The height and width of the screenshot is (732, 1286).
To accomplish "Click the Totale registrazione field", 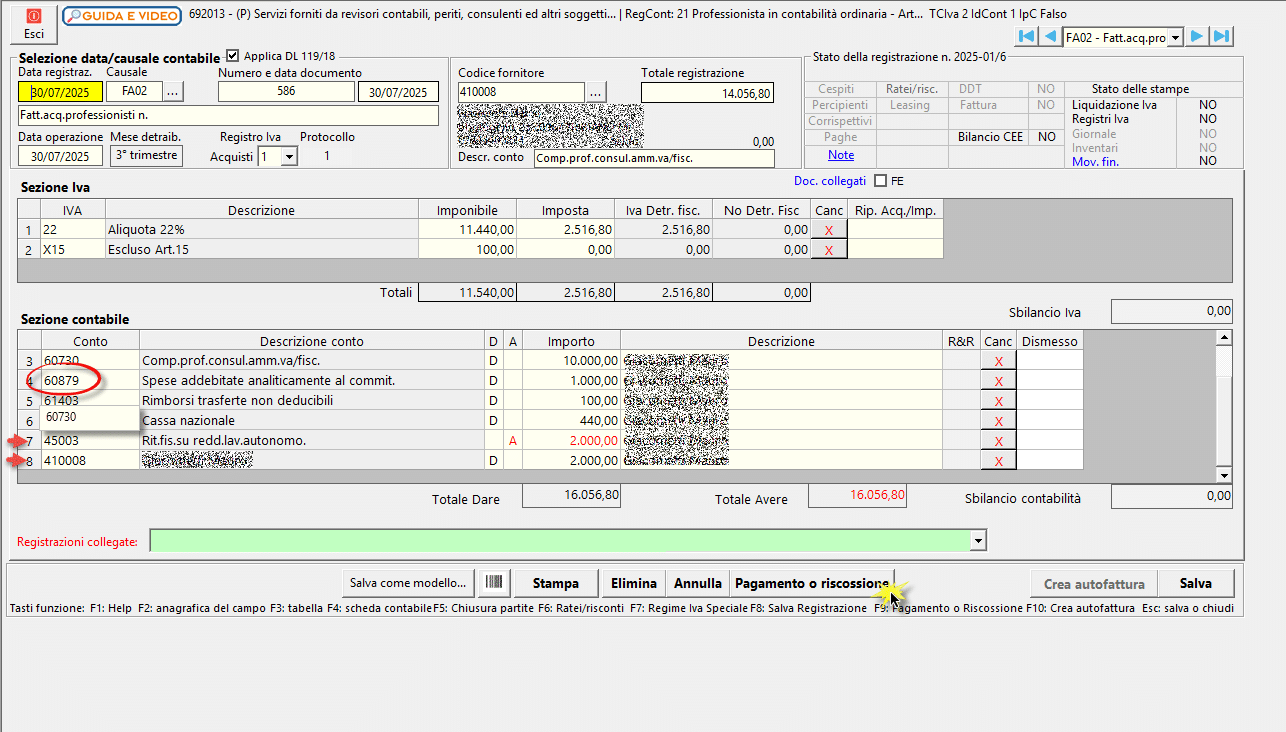I will (707, 93).
